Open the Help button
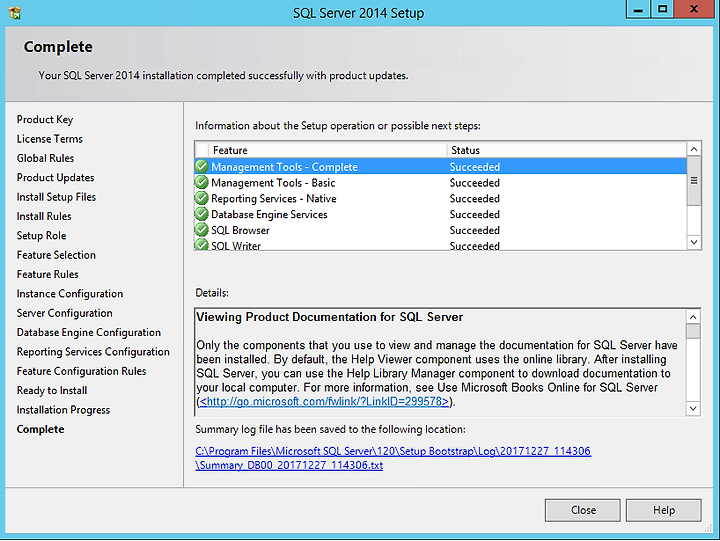720x541 pixels. click(664, 510)
